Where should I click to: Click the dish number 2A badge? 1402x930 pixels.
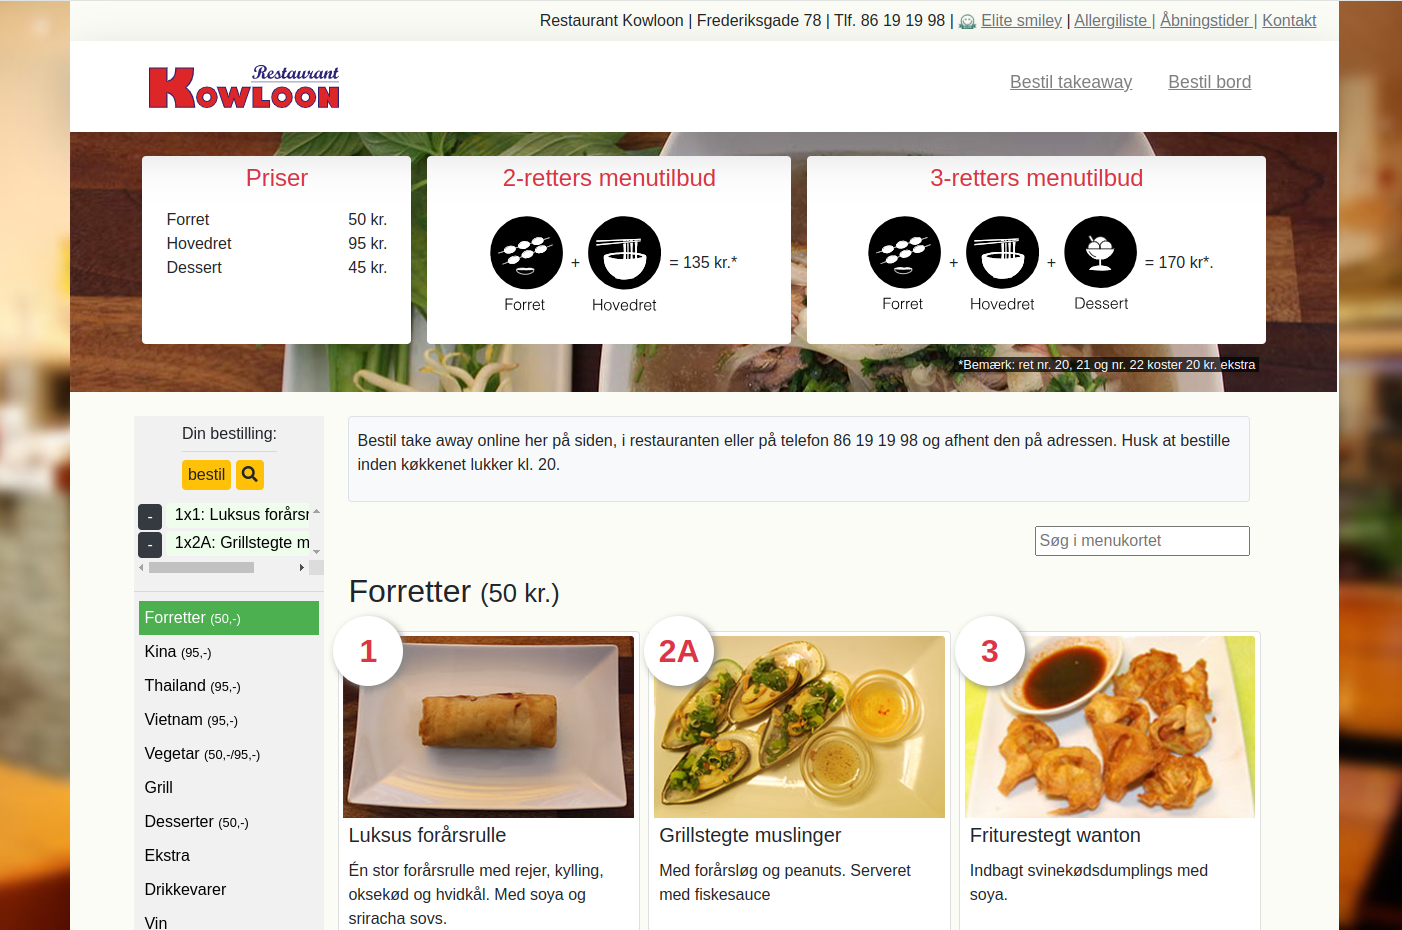[679, 651]
